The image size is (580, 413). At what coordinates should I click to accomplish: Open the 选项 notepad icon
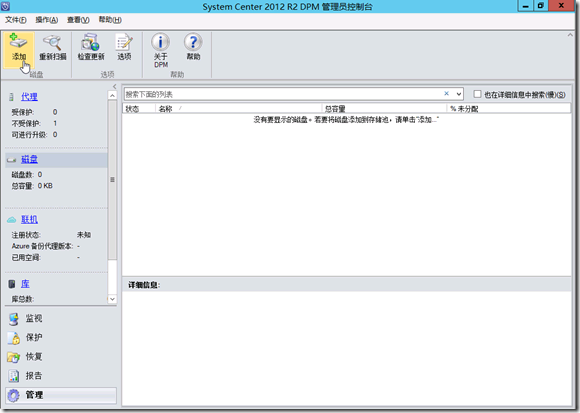[124, 42]
